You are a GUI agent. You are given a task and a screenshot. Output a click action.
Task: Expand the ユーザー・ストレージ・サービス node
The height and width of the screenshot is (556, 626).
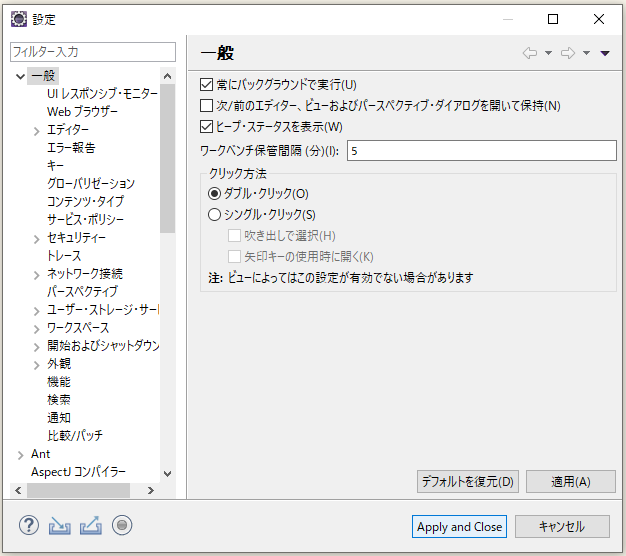37,311
